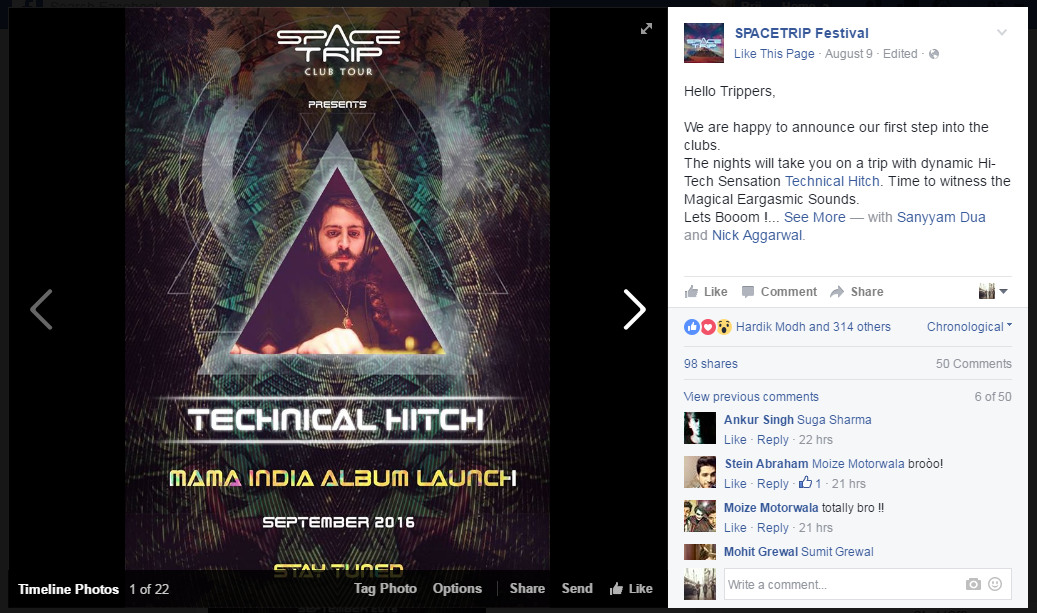Like the photo from the bottom bar
This screenshot has width=1037, height=613.
coord(631,589)
